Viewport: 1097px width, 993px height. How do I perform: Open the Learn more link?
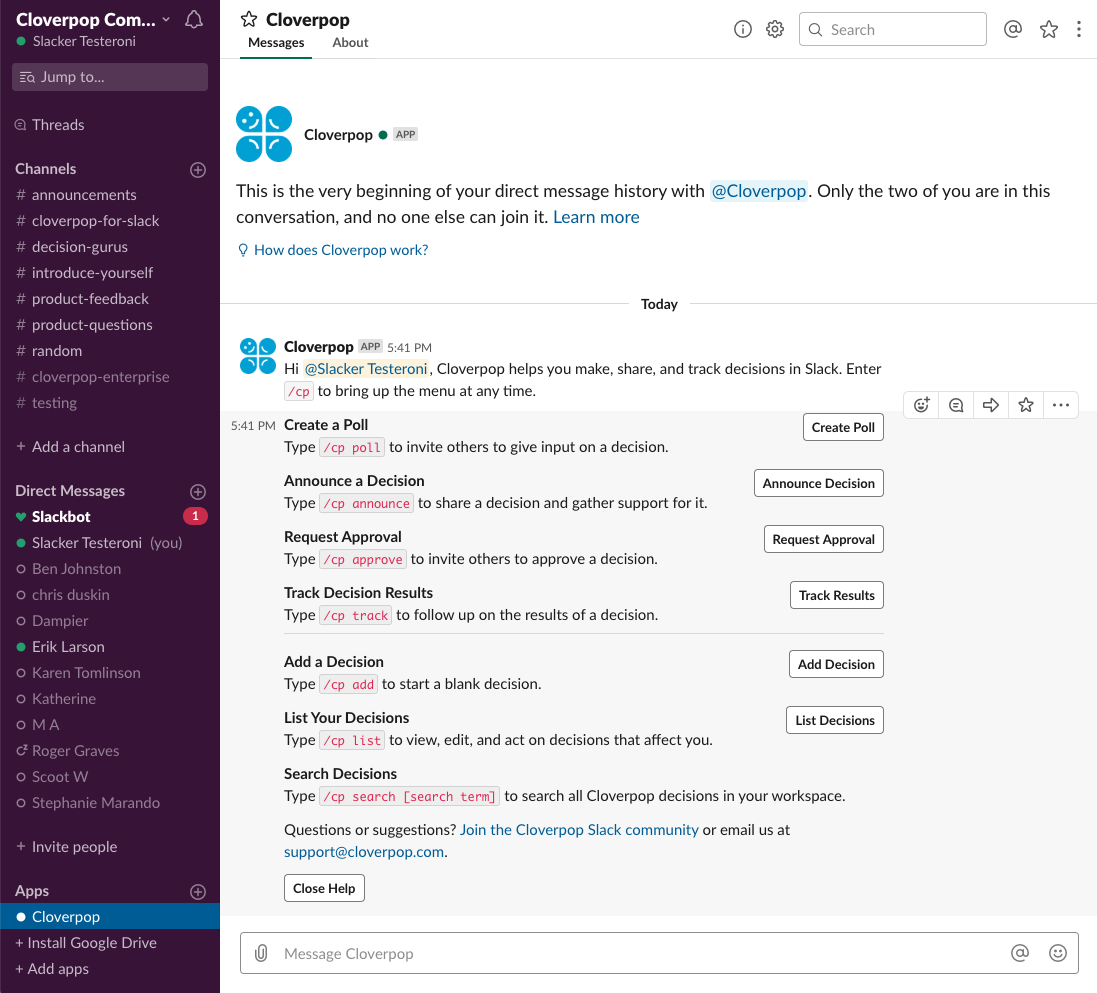pyautogui.click(x=596, y=217)
